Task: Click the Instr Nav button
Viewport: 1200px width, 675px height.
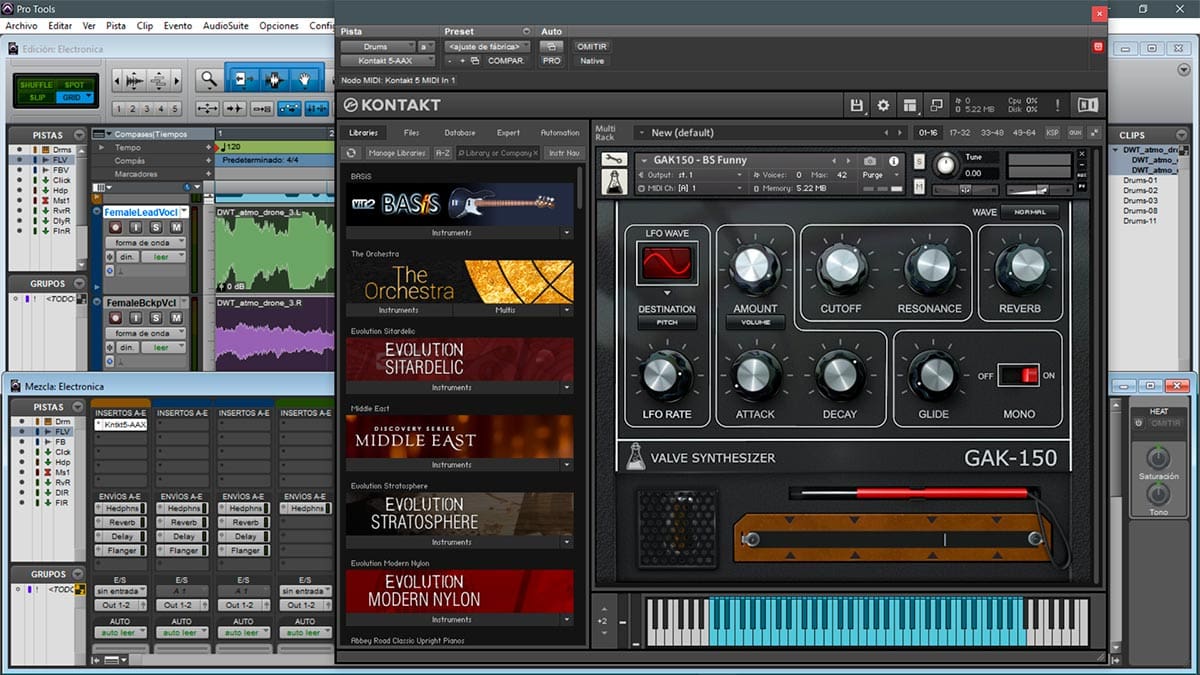Action: pos(564,153)
